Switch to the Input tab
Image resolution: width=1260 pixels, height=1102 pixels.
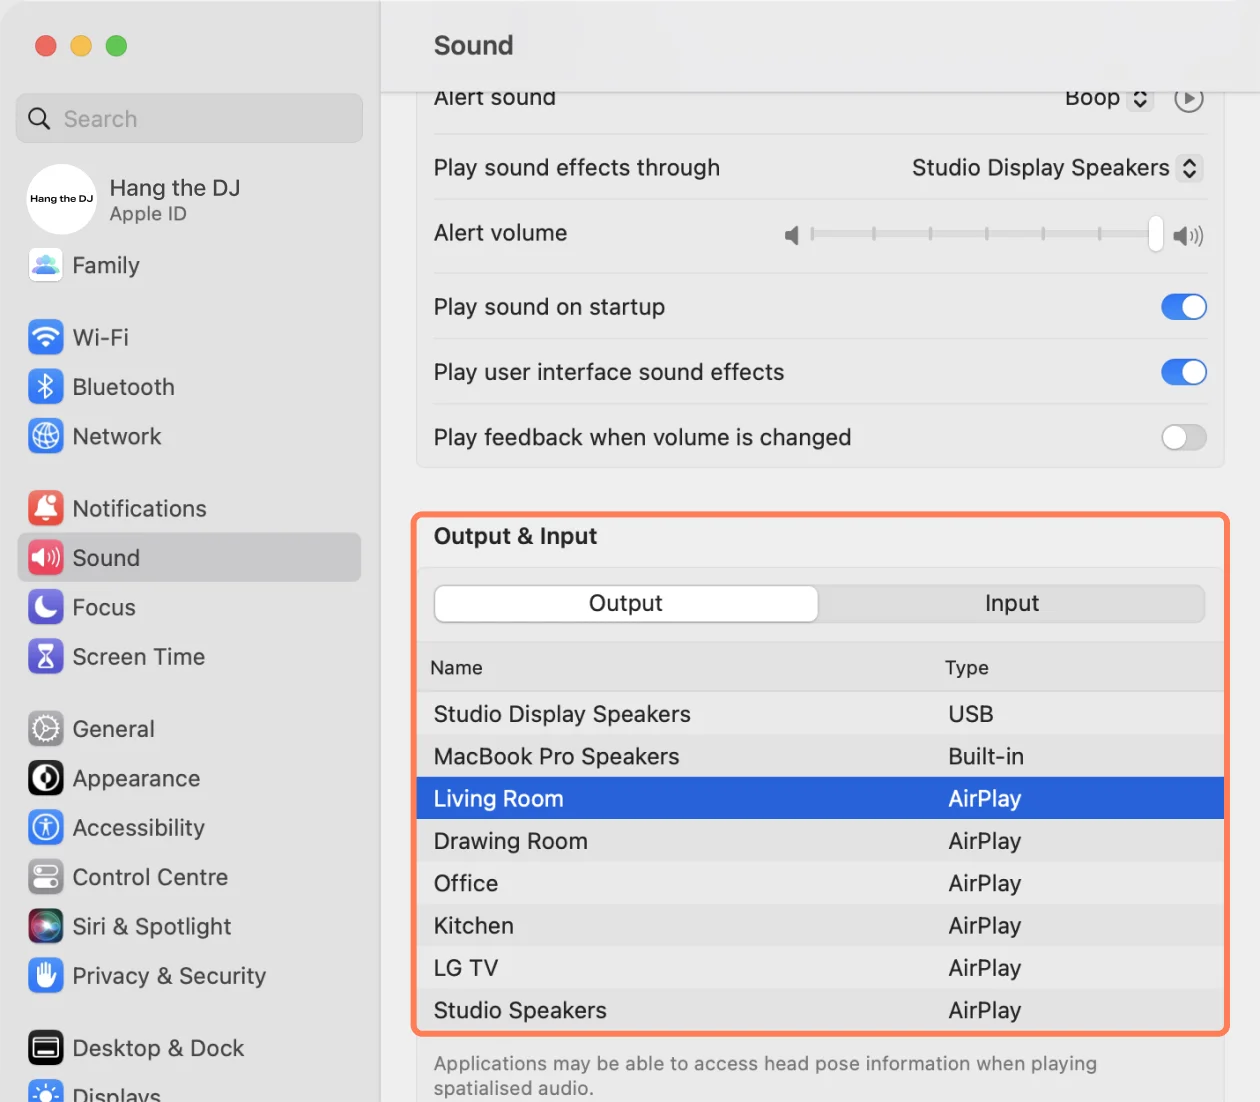coord(1012,603)
